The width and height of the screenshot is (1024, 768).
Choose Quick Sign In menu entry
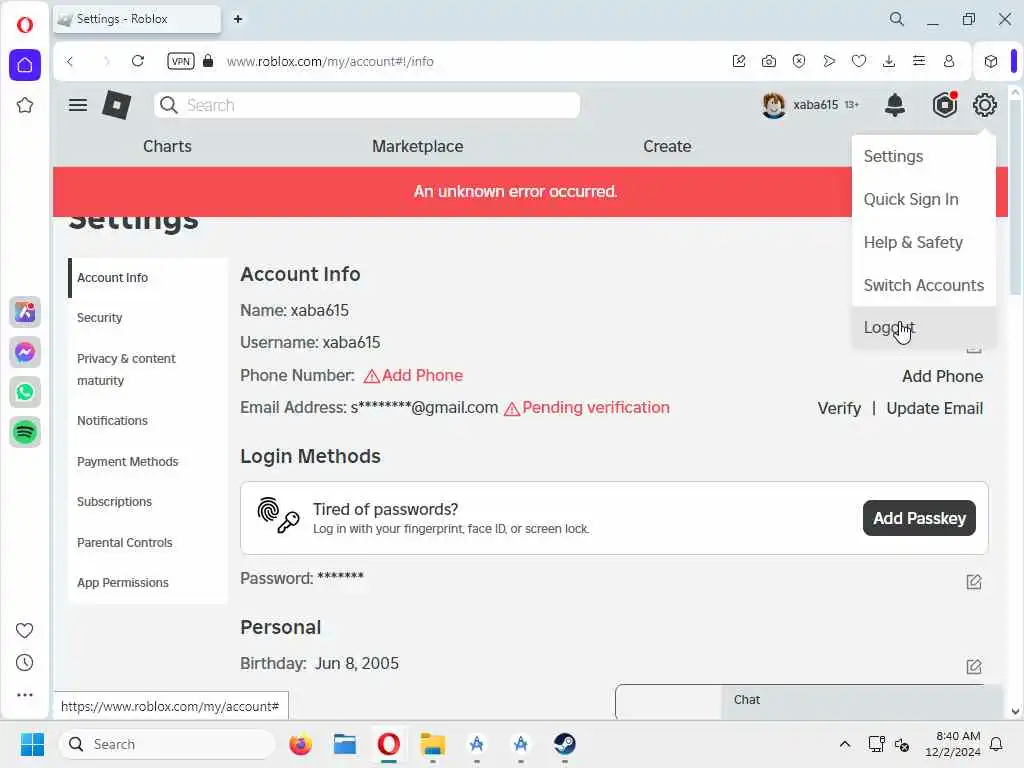click(923, 199)
